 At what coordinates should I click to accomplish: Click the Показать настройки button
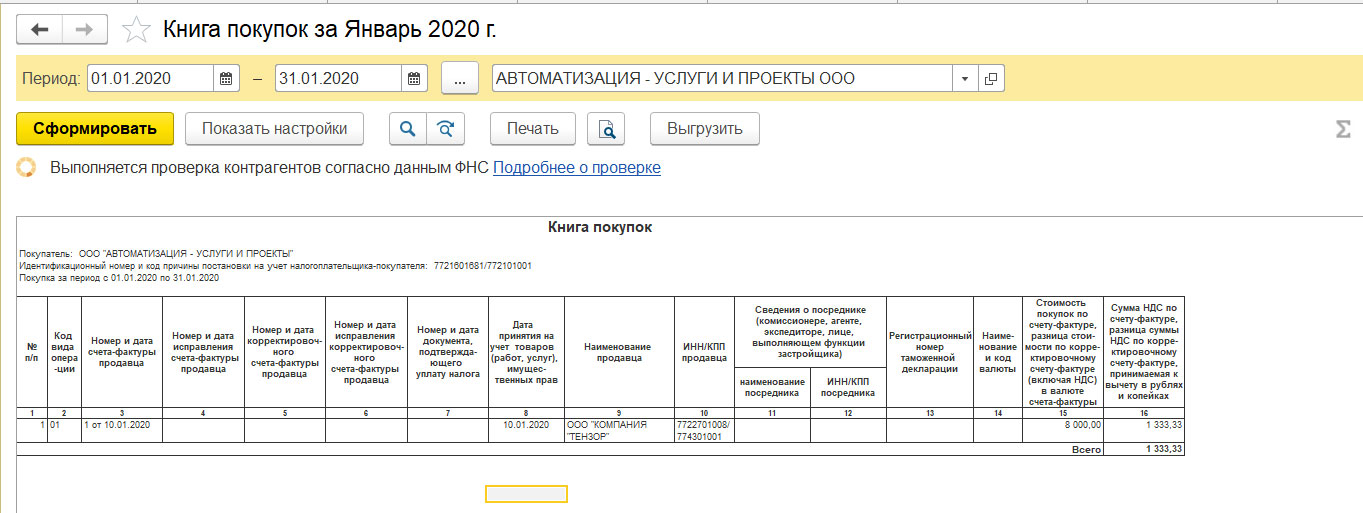274,129
